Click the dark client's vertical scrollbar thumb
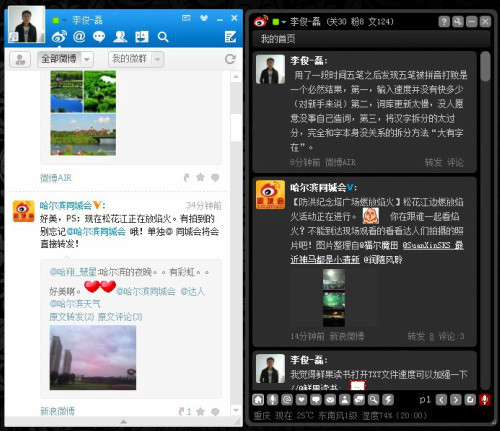This screenshot has height=431, width=500. pyautogui.click(x=485, y=66)
